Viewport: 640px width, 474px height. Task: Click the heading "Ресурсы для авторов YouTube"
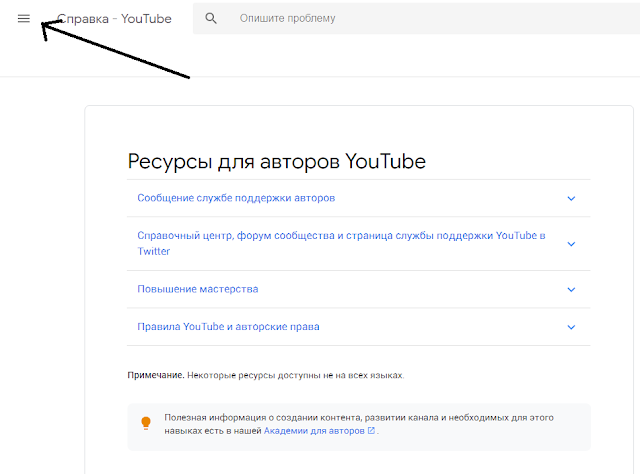pyautogui.click(x=277, y=161)
